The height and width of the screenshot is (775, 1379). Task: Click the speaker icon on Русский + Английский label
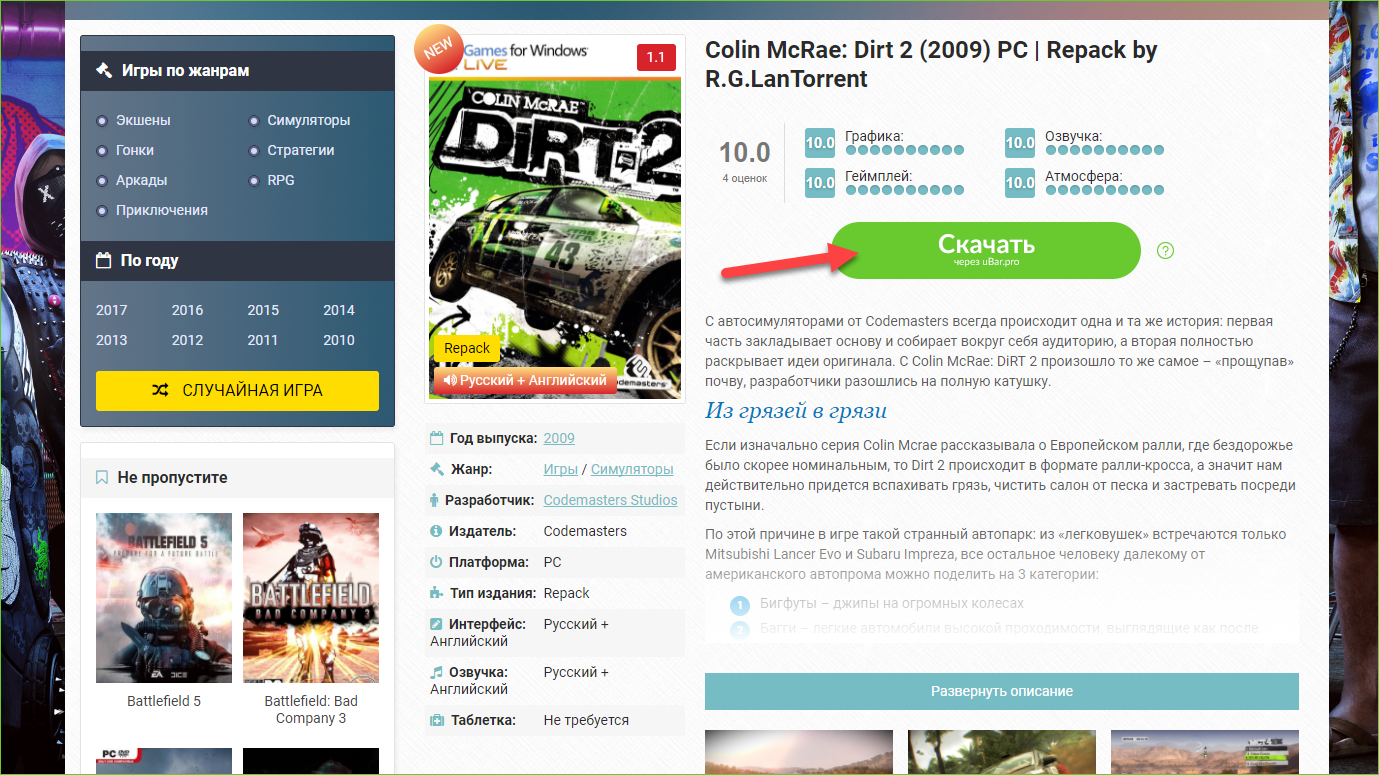coord(450,381)
